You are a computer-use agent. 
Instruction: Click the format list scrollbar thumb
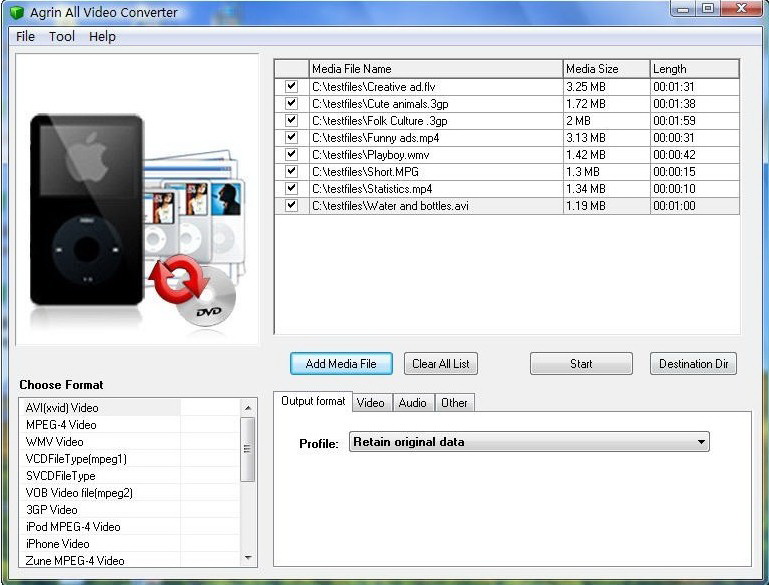(248, 449)
